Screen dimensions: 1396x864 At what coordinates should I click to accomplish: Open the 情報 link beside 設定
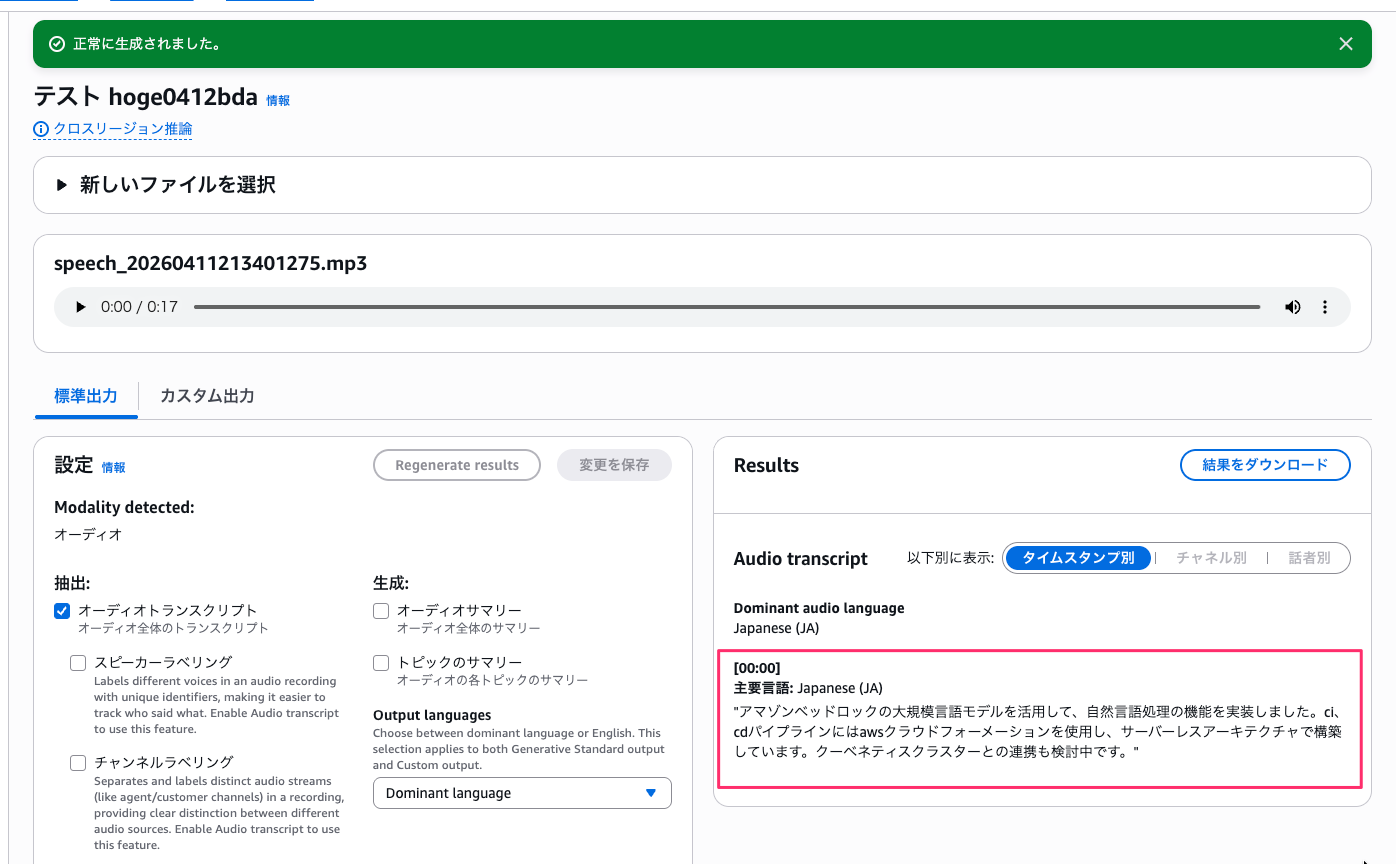114,467
